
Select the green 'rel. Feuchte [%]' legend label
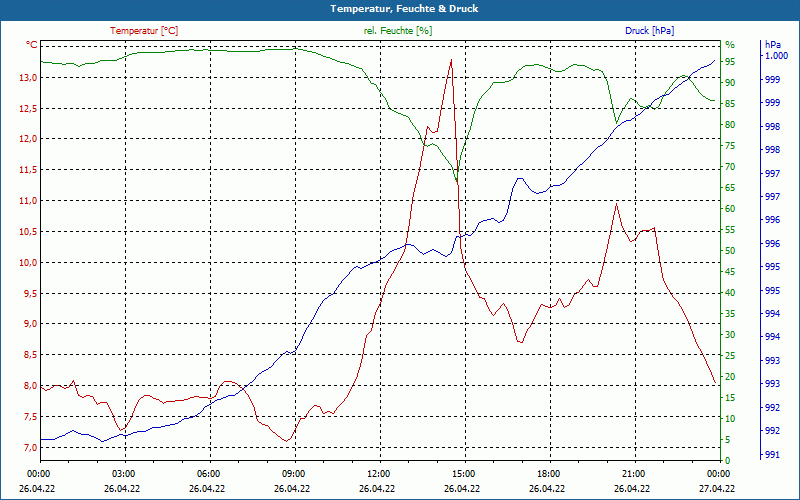(x=398, y=31)
